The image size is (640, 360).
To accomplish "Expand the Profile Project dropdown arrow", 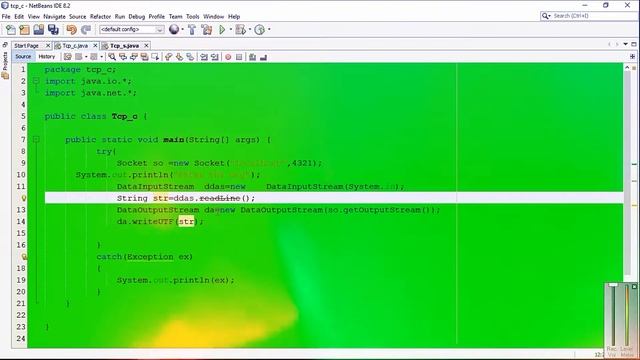I will click(x=269, y=29).
